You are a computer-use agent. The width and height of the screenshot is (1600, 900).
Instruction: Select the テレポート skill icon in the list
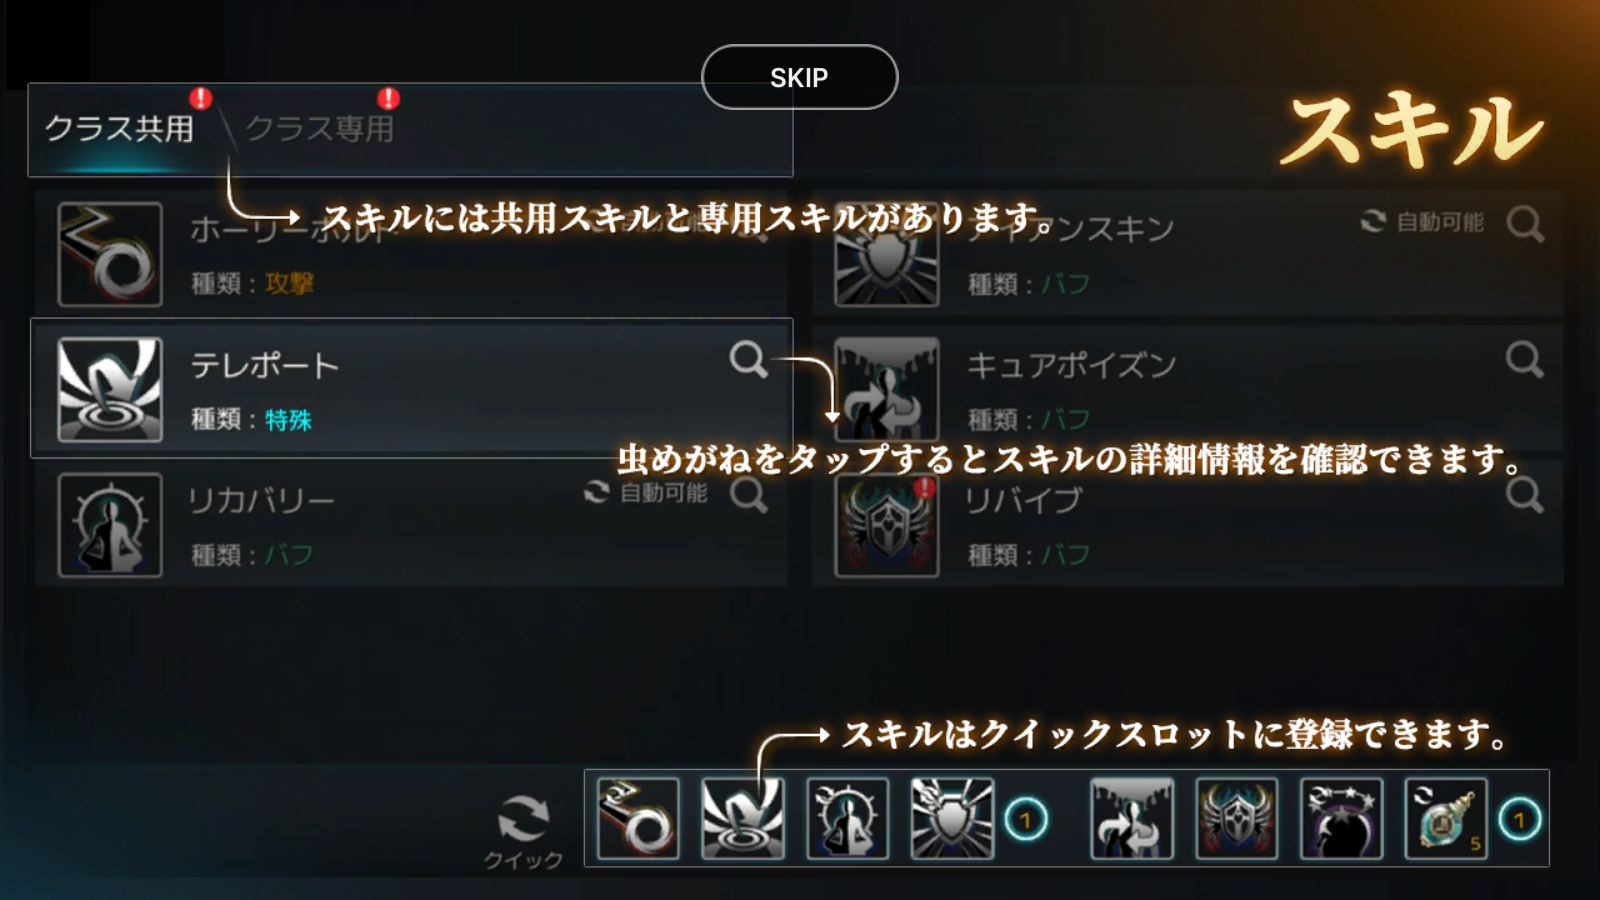click(x=110, y=389)
